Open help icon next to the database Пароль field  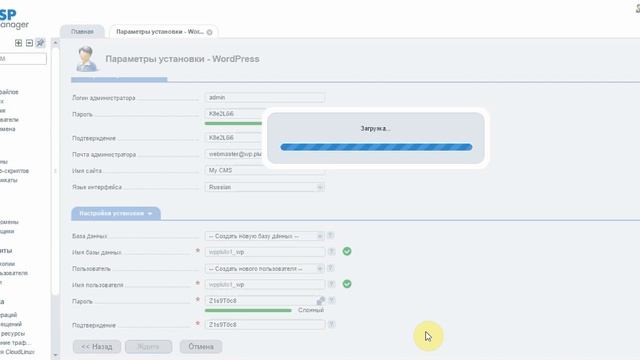(x=332, y=300)
